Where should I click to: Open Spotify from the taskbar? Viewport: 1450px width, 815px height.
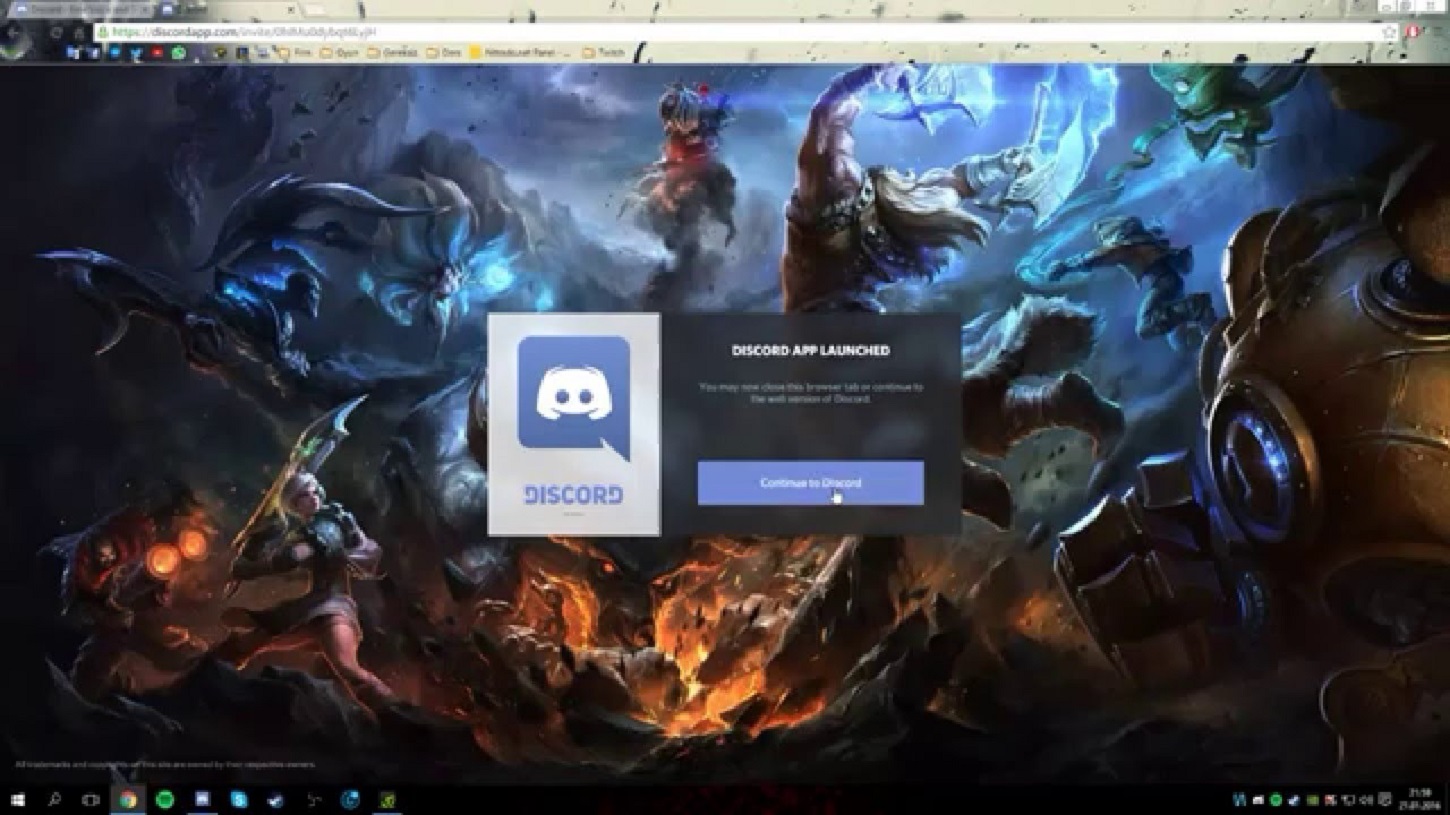[165, 800]
